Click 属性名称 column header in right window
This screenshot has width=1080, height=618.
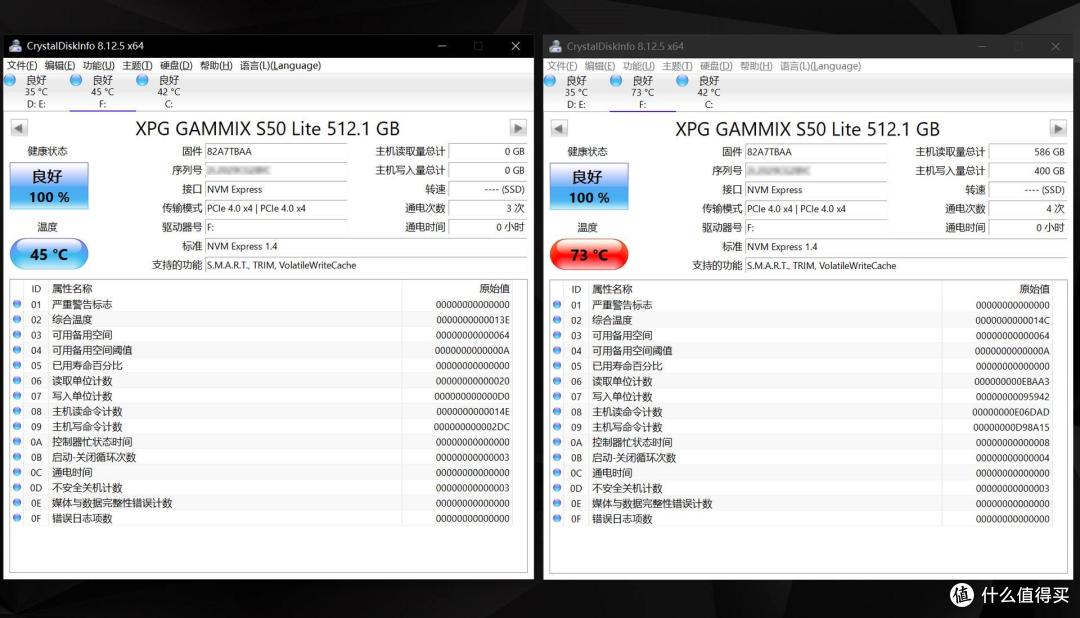(x=612, y=289)
